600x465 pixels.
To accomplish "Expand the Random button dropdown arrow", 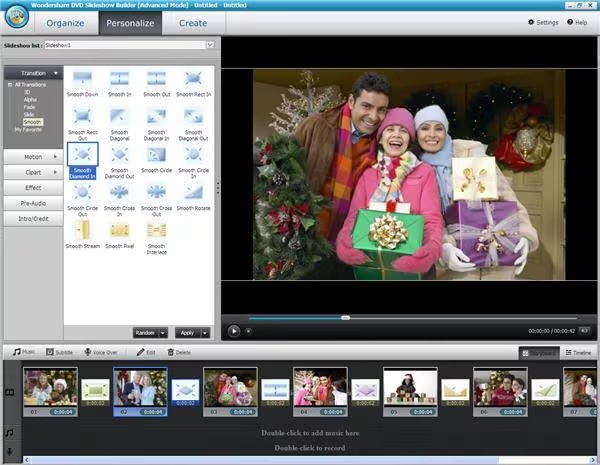I will [x=163, y=333].
